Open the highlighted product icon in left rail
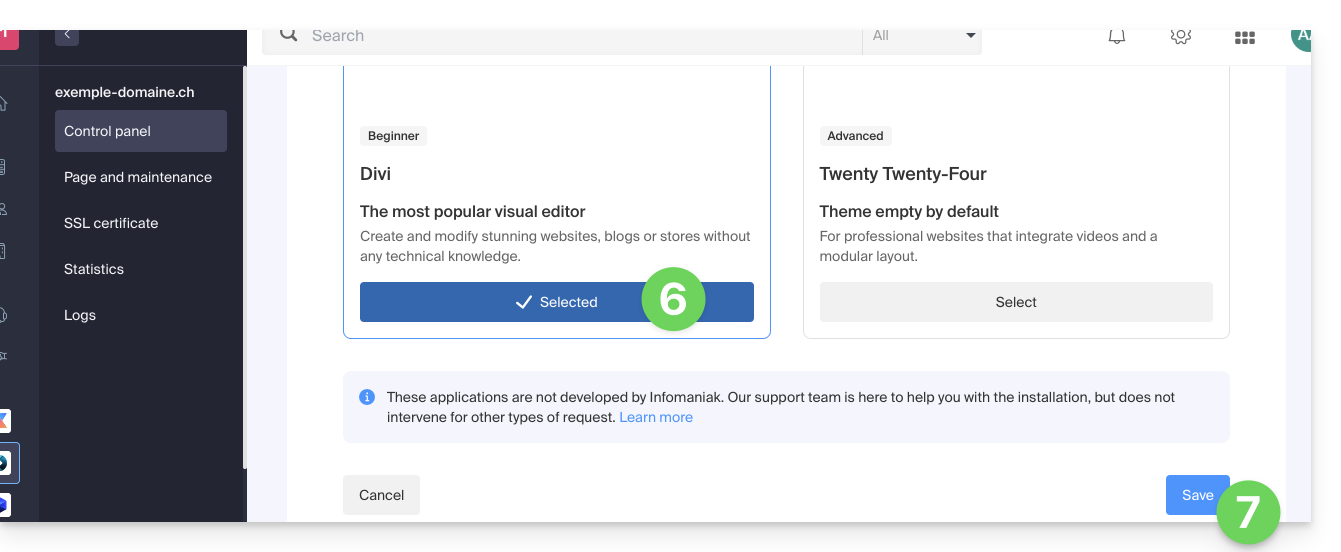The image size is (1341, 552). pyautogui.click(x=4, y=463)
